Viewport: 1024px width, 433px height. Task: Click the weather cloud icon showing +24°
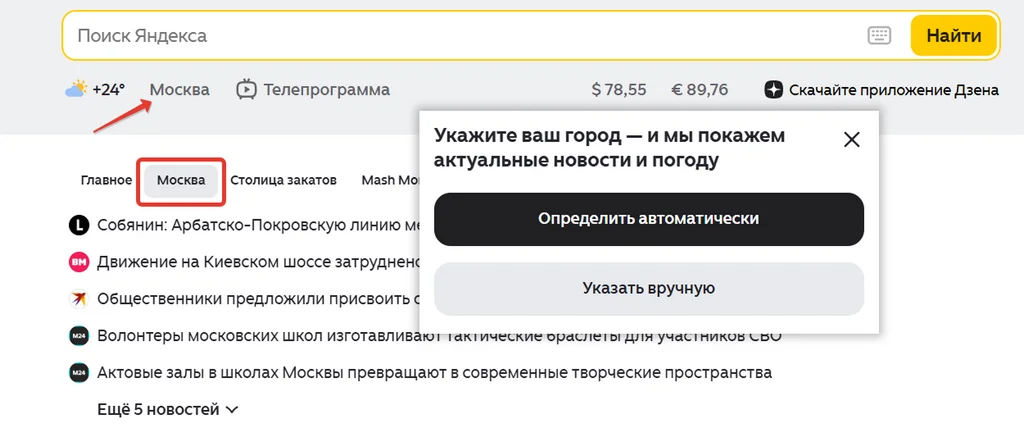coord(76,89)
